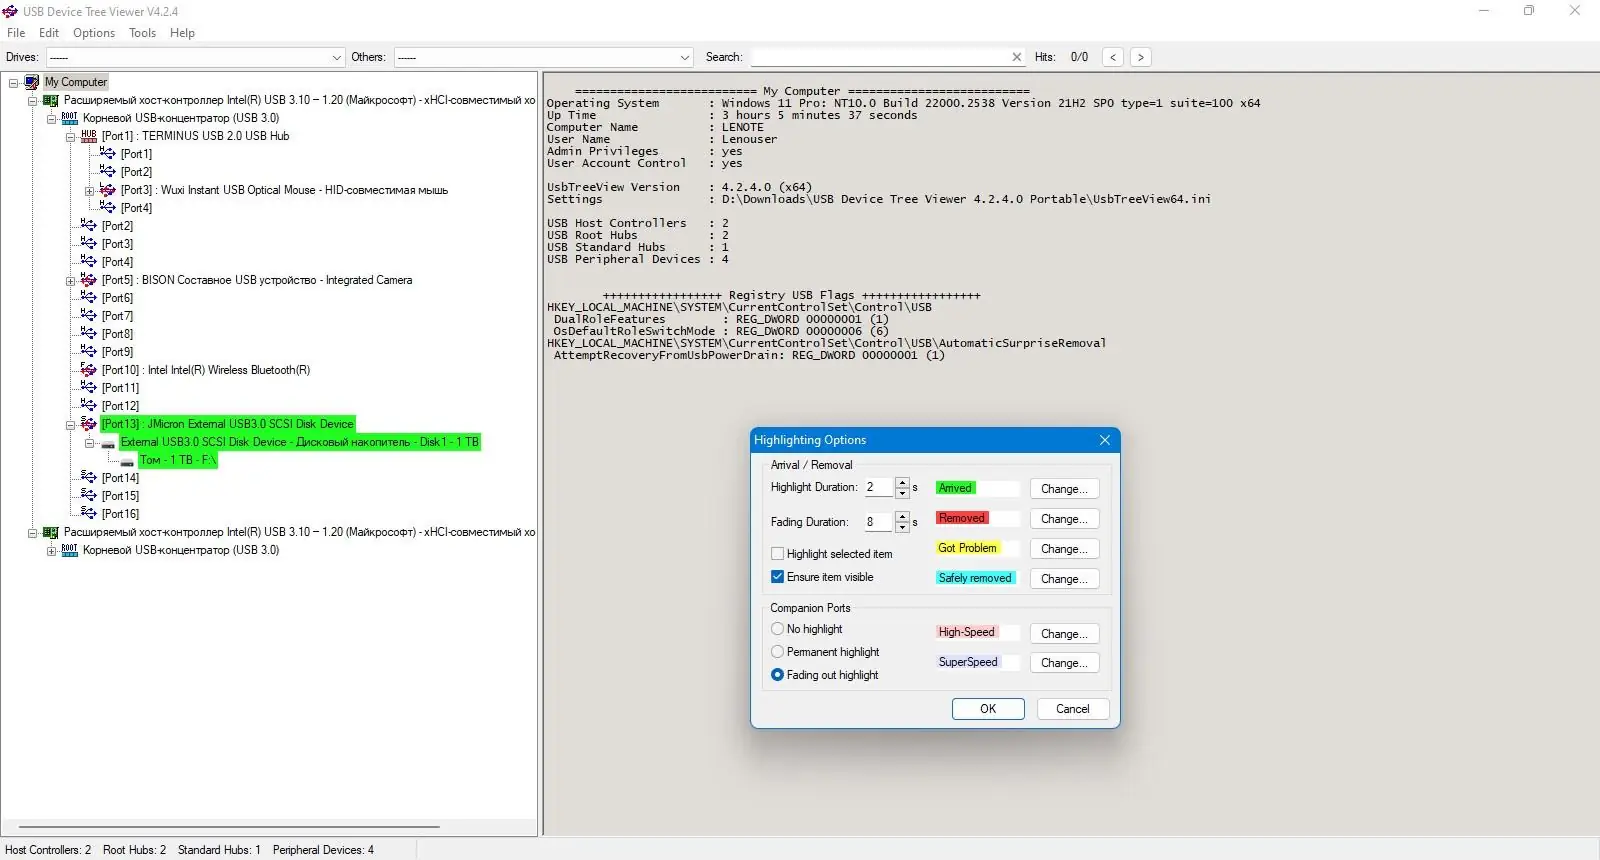Viewport: 1600px width, 860px height.
Task: Close the Highlighting Options dialog
Action: coord(1104,440)
